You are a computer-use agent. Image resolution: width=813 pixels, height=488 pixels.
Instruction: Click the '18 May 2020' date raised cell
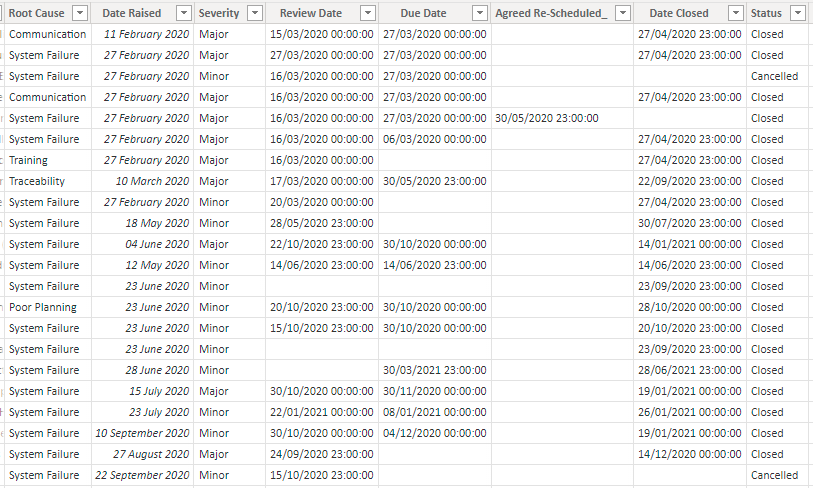tap(143, 223)
